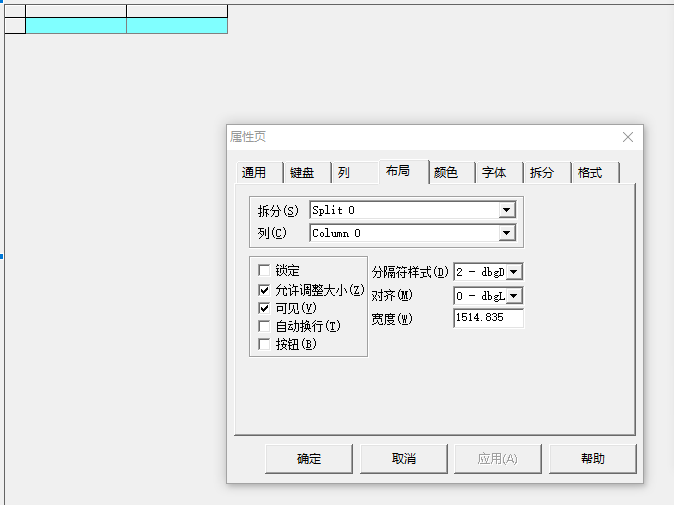Image resolution: width=674 pixels, height=505 pixels.
Task: Select the second cyan grid cell
Action: 177,25
